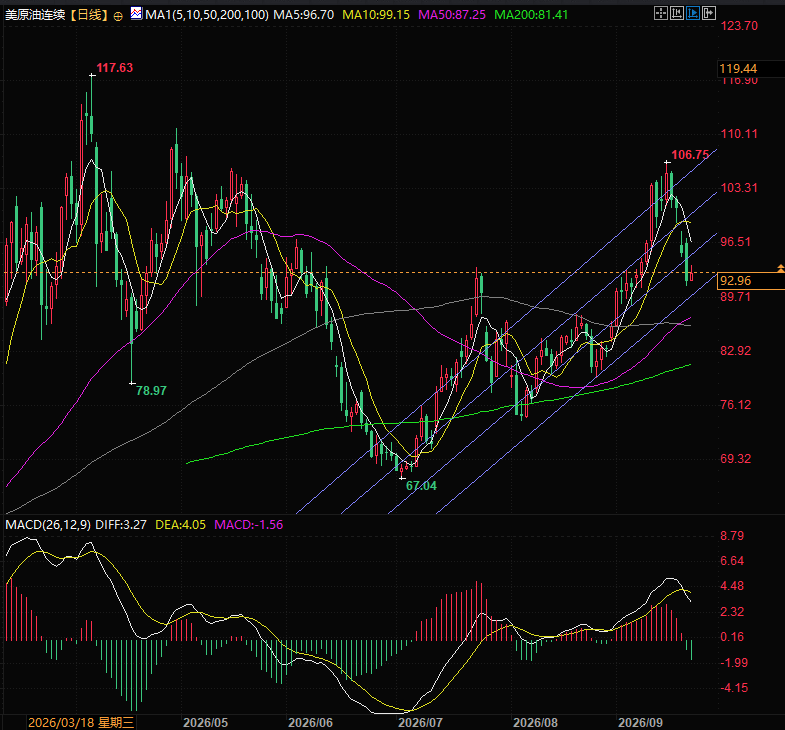Click the 78.97 low price label
This screenshot has width=785, height=730.
[x=151, y=391]
